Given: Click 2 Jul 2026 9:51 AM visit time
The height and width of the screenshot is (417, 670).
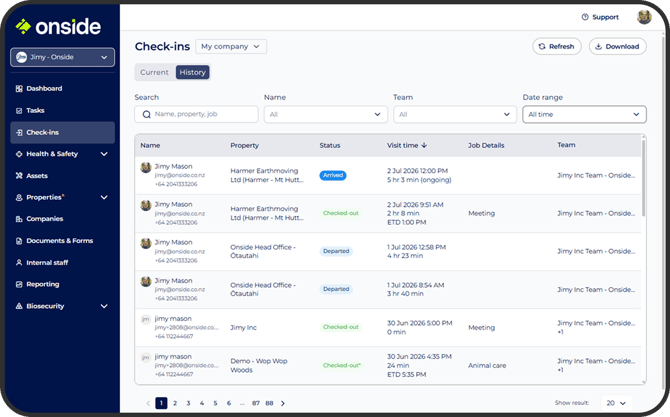Looking at the screenshot, I should click(415, 205).
